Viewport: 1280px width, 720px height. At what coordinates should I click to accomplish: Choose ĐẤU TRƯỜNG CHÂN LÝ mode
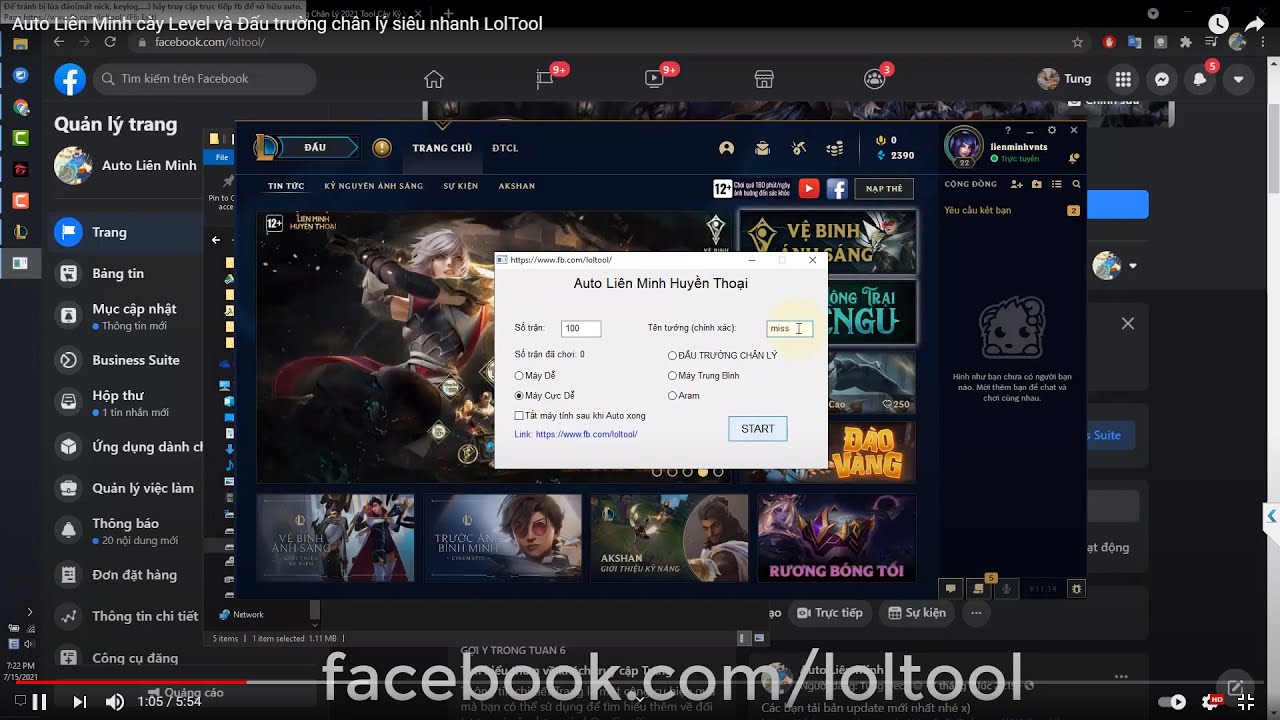pyautogui.click(x=722, y=356)
